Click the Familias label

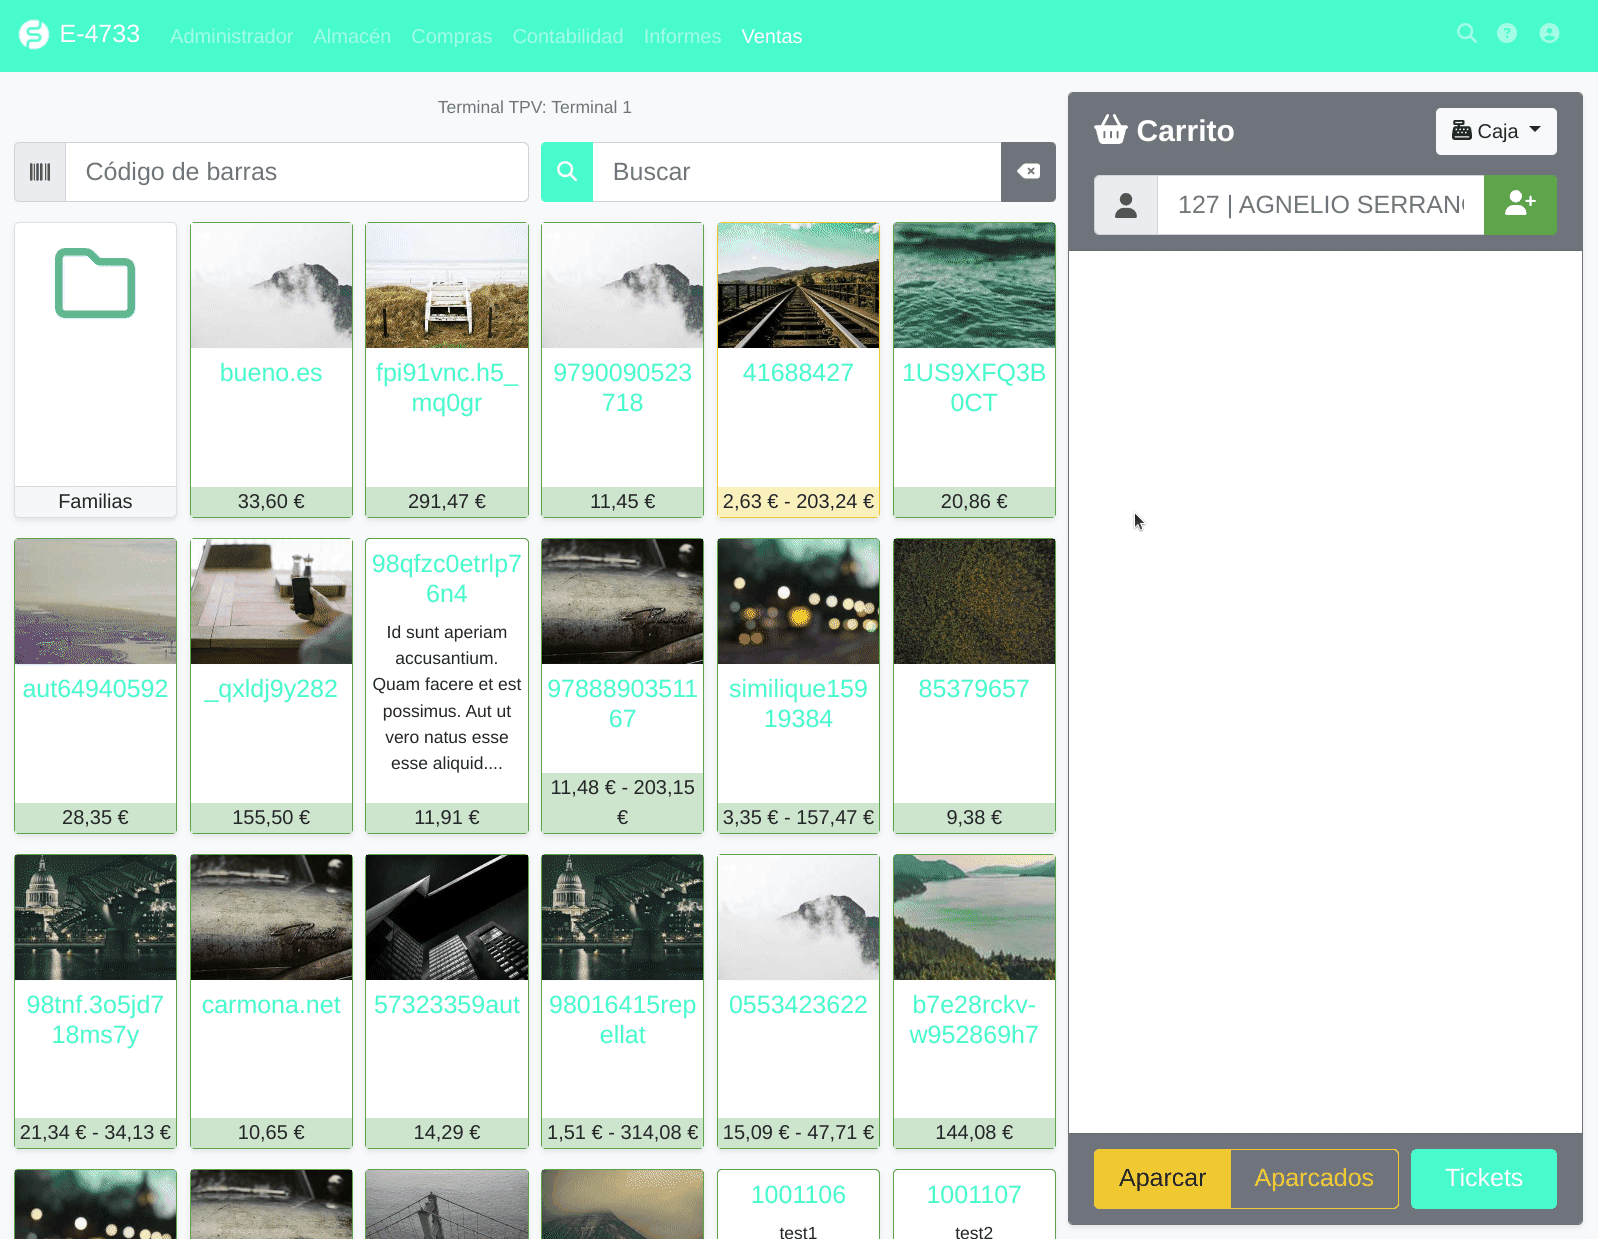tap(95, 501)
